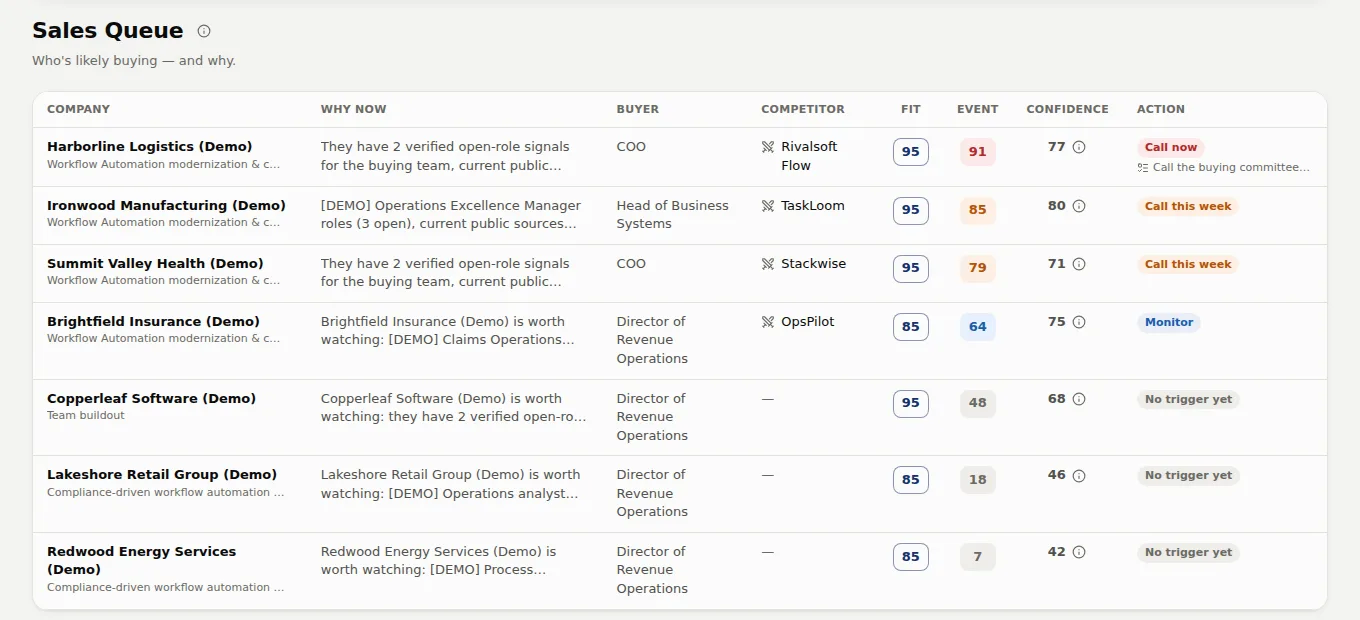1360x620 pixels.
Task: Open confidence info icon next to 42
Action: point(1079,552)
